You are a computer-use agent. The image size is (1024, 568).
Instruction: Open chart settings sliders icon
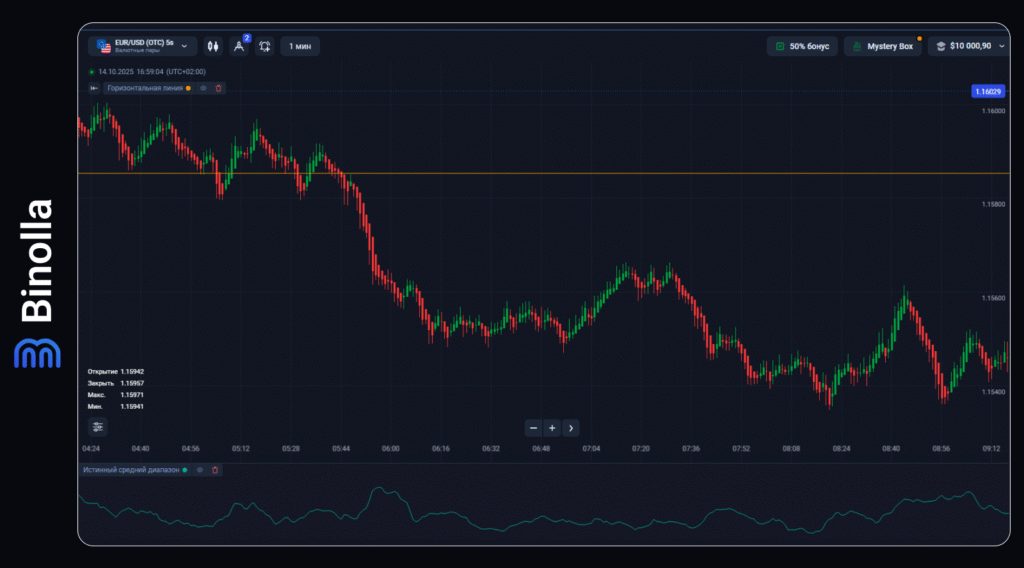[x=97, y=427]
